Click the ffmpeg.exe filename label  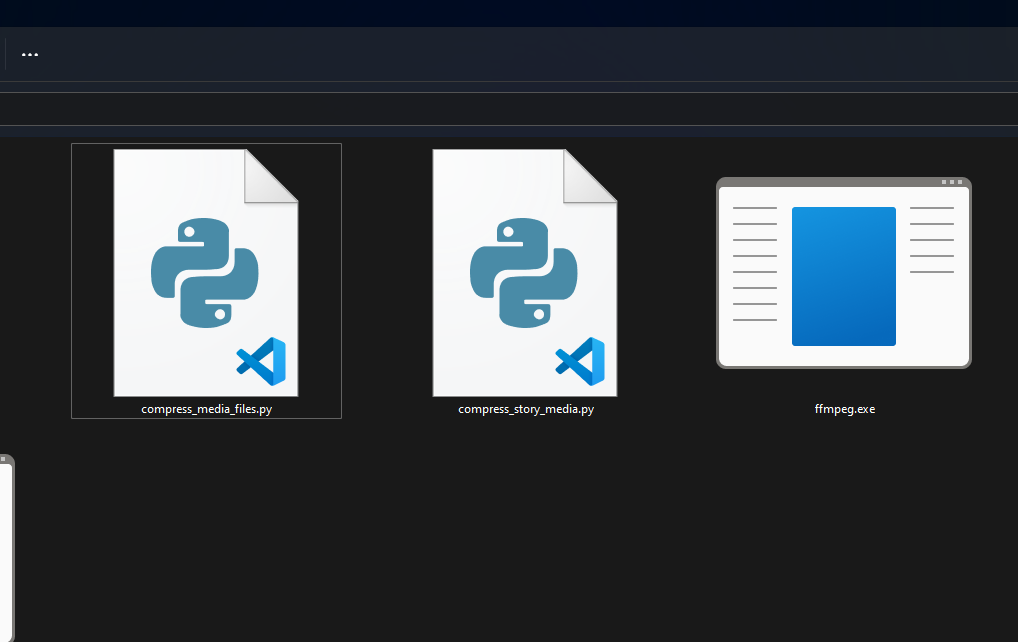point(845,409)
